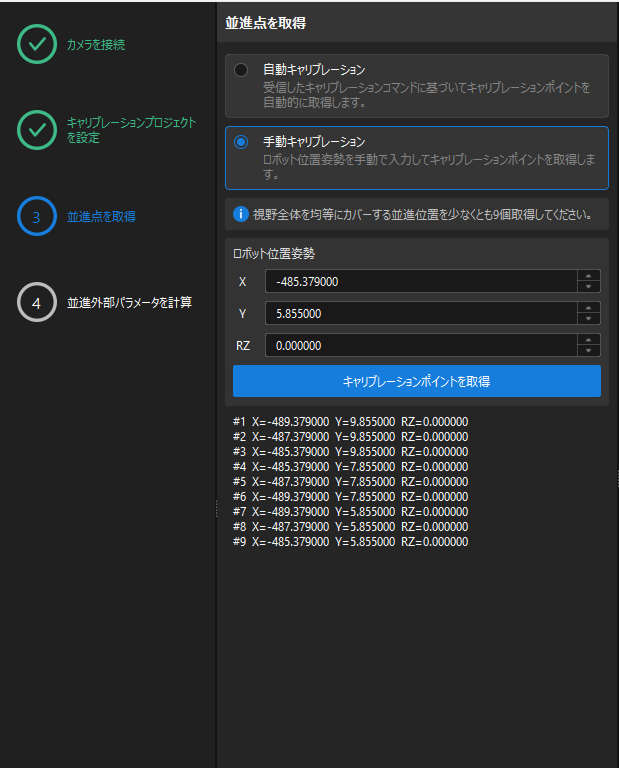Viewport: 619px width, 768px height.
Task: Click the Y position input field
Action: (421, 313)
